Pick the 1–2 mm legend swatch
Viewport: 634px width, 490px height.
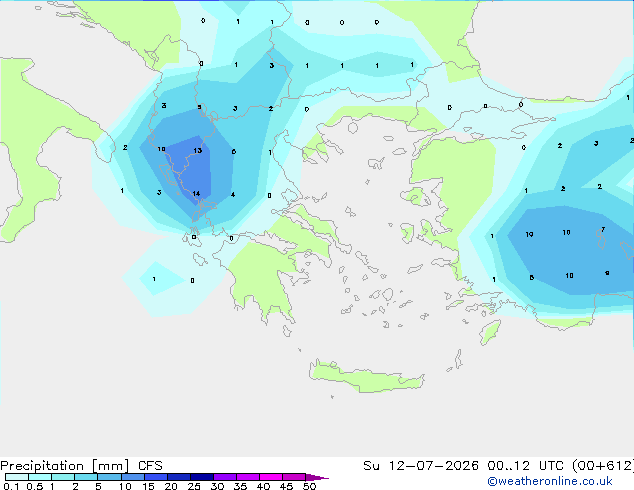[x=63, y=477]
